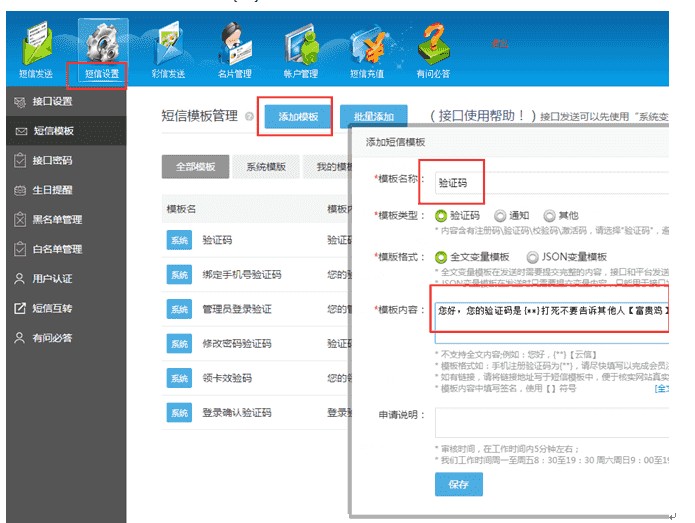Click the 白名单管理 sidebar icon
This screenshot has height=523, width=695.
pos(20,249)
